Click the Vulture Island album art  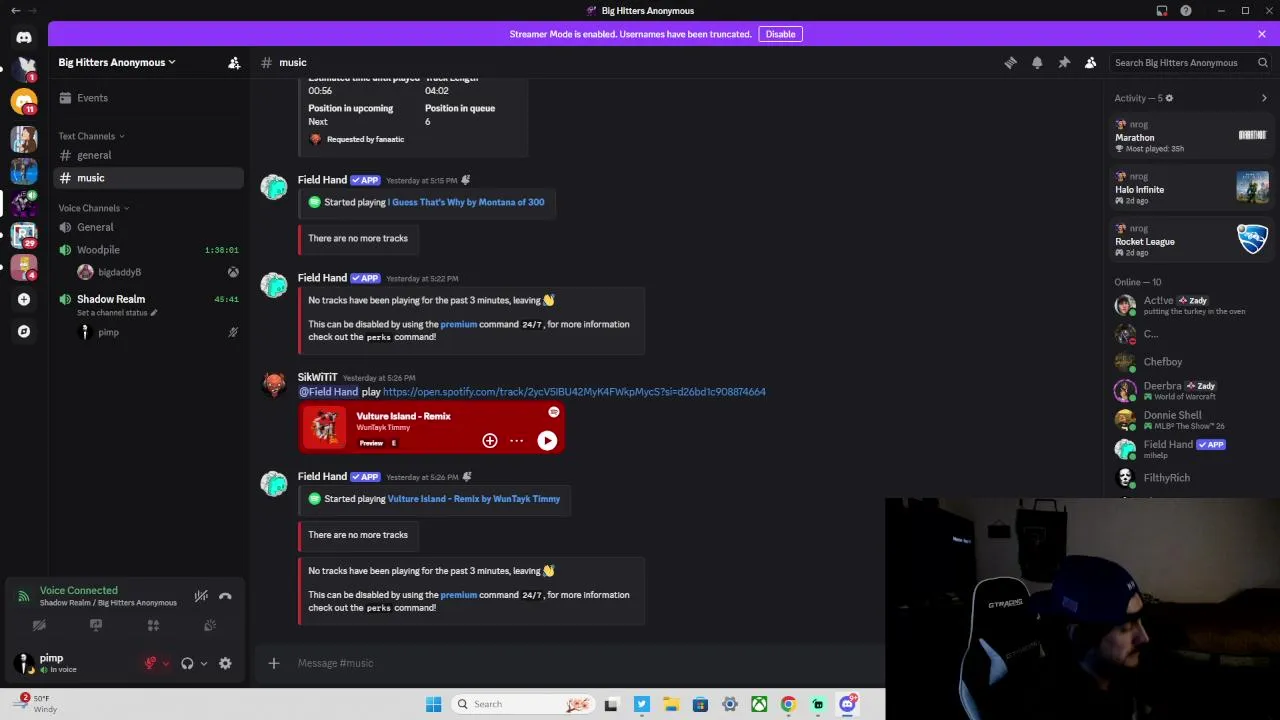325,428
